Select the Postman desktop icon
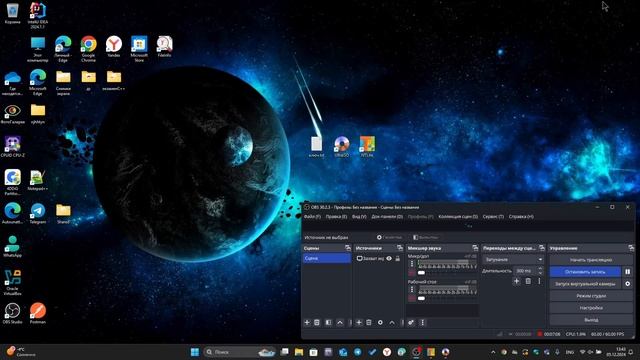This screenshot has width=640, height=360. [x=38, y=313]
